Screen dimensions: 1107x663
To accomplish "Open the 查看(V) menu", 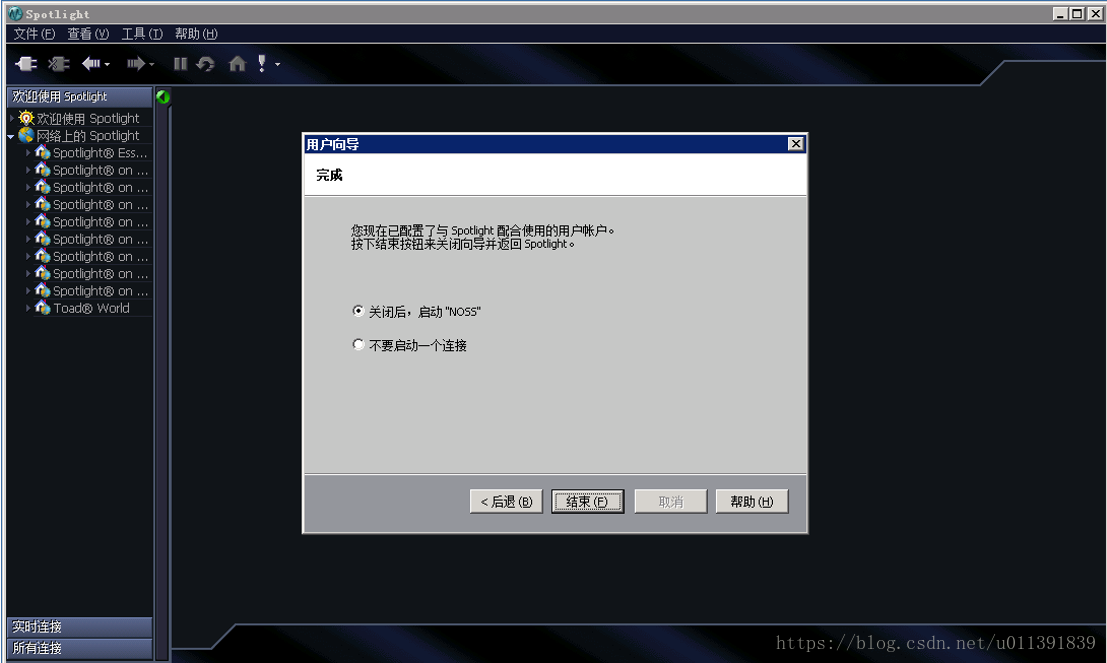I will point(88,33).
